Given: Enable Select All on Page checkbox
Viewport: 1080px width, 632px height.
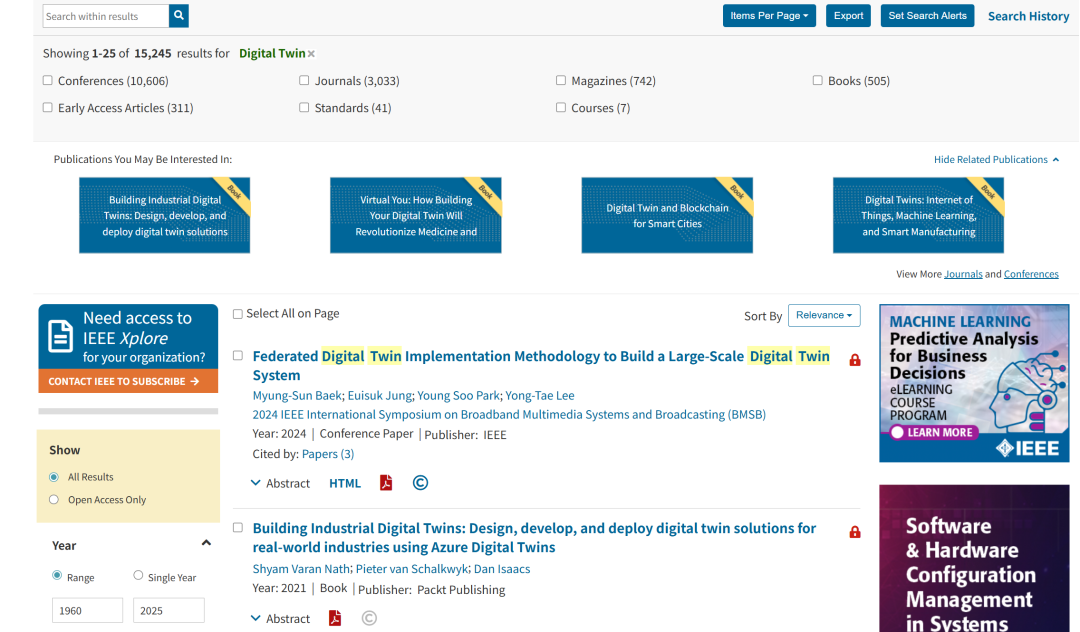Looking at the screenshot, I should click(238, 314).
